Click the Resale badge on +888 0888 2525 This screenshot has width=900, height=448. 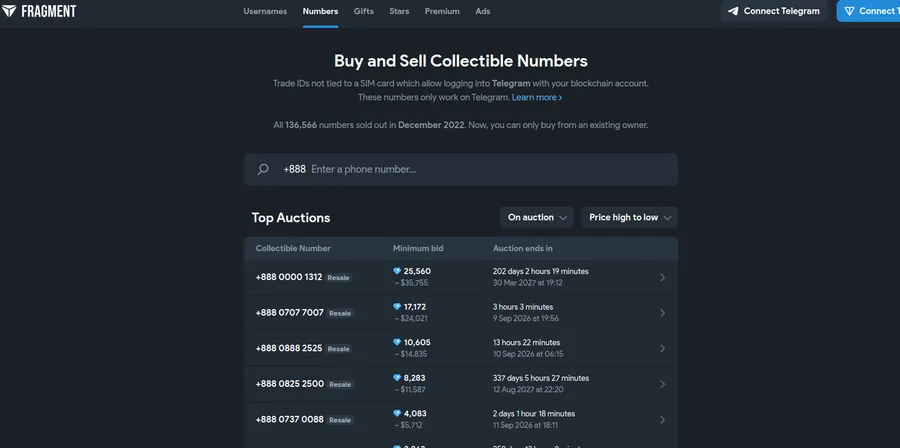339,349
